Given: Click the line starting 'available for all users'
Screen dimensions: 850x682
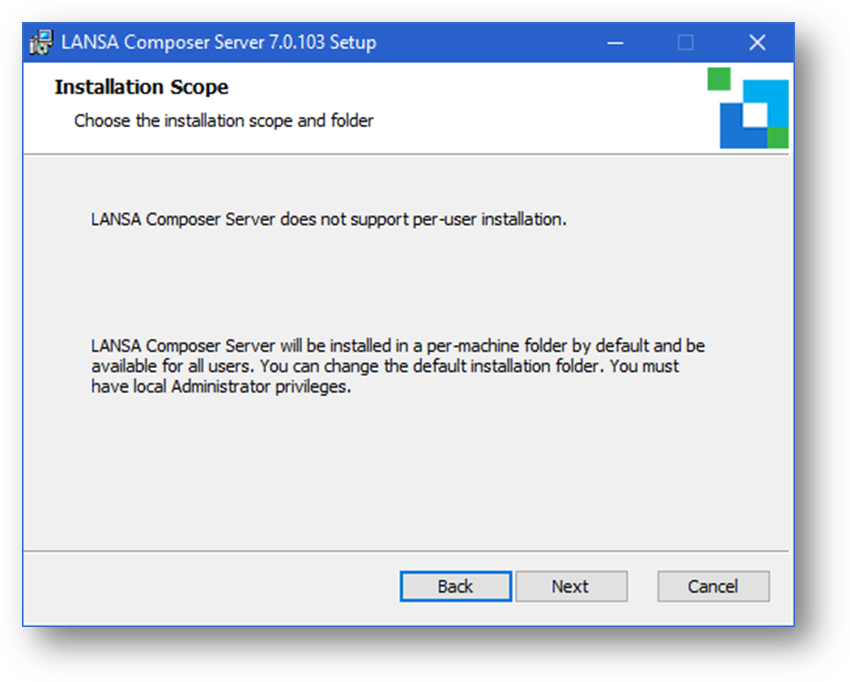Looking at the screenshot, I should coord(385,366).
